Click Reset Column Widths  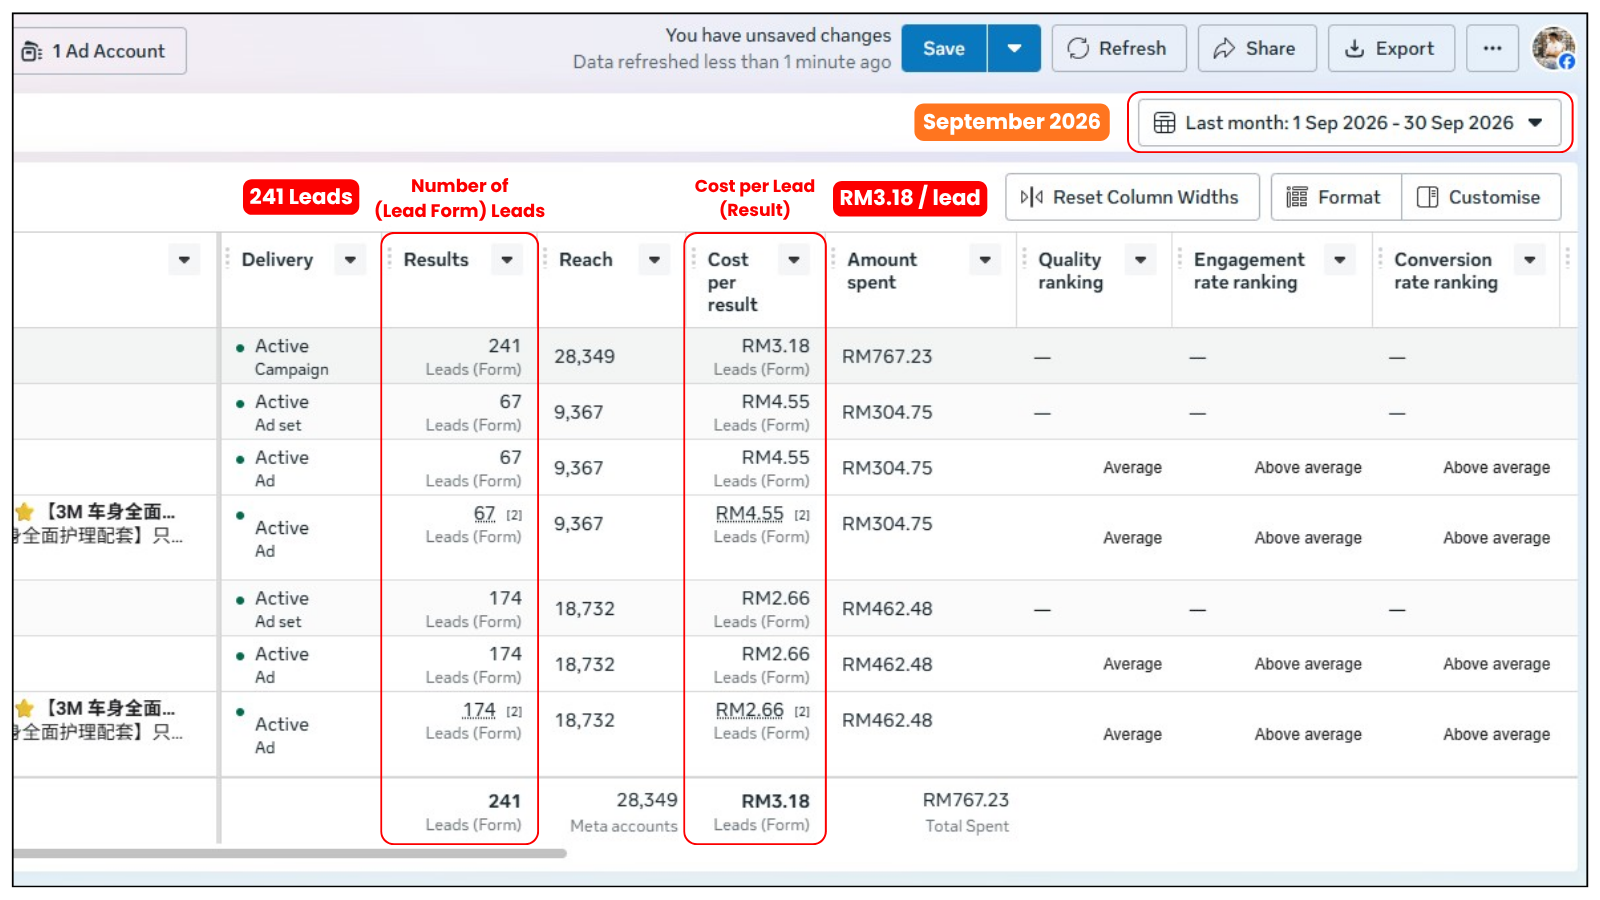pos(1132,197)
